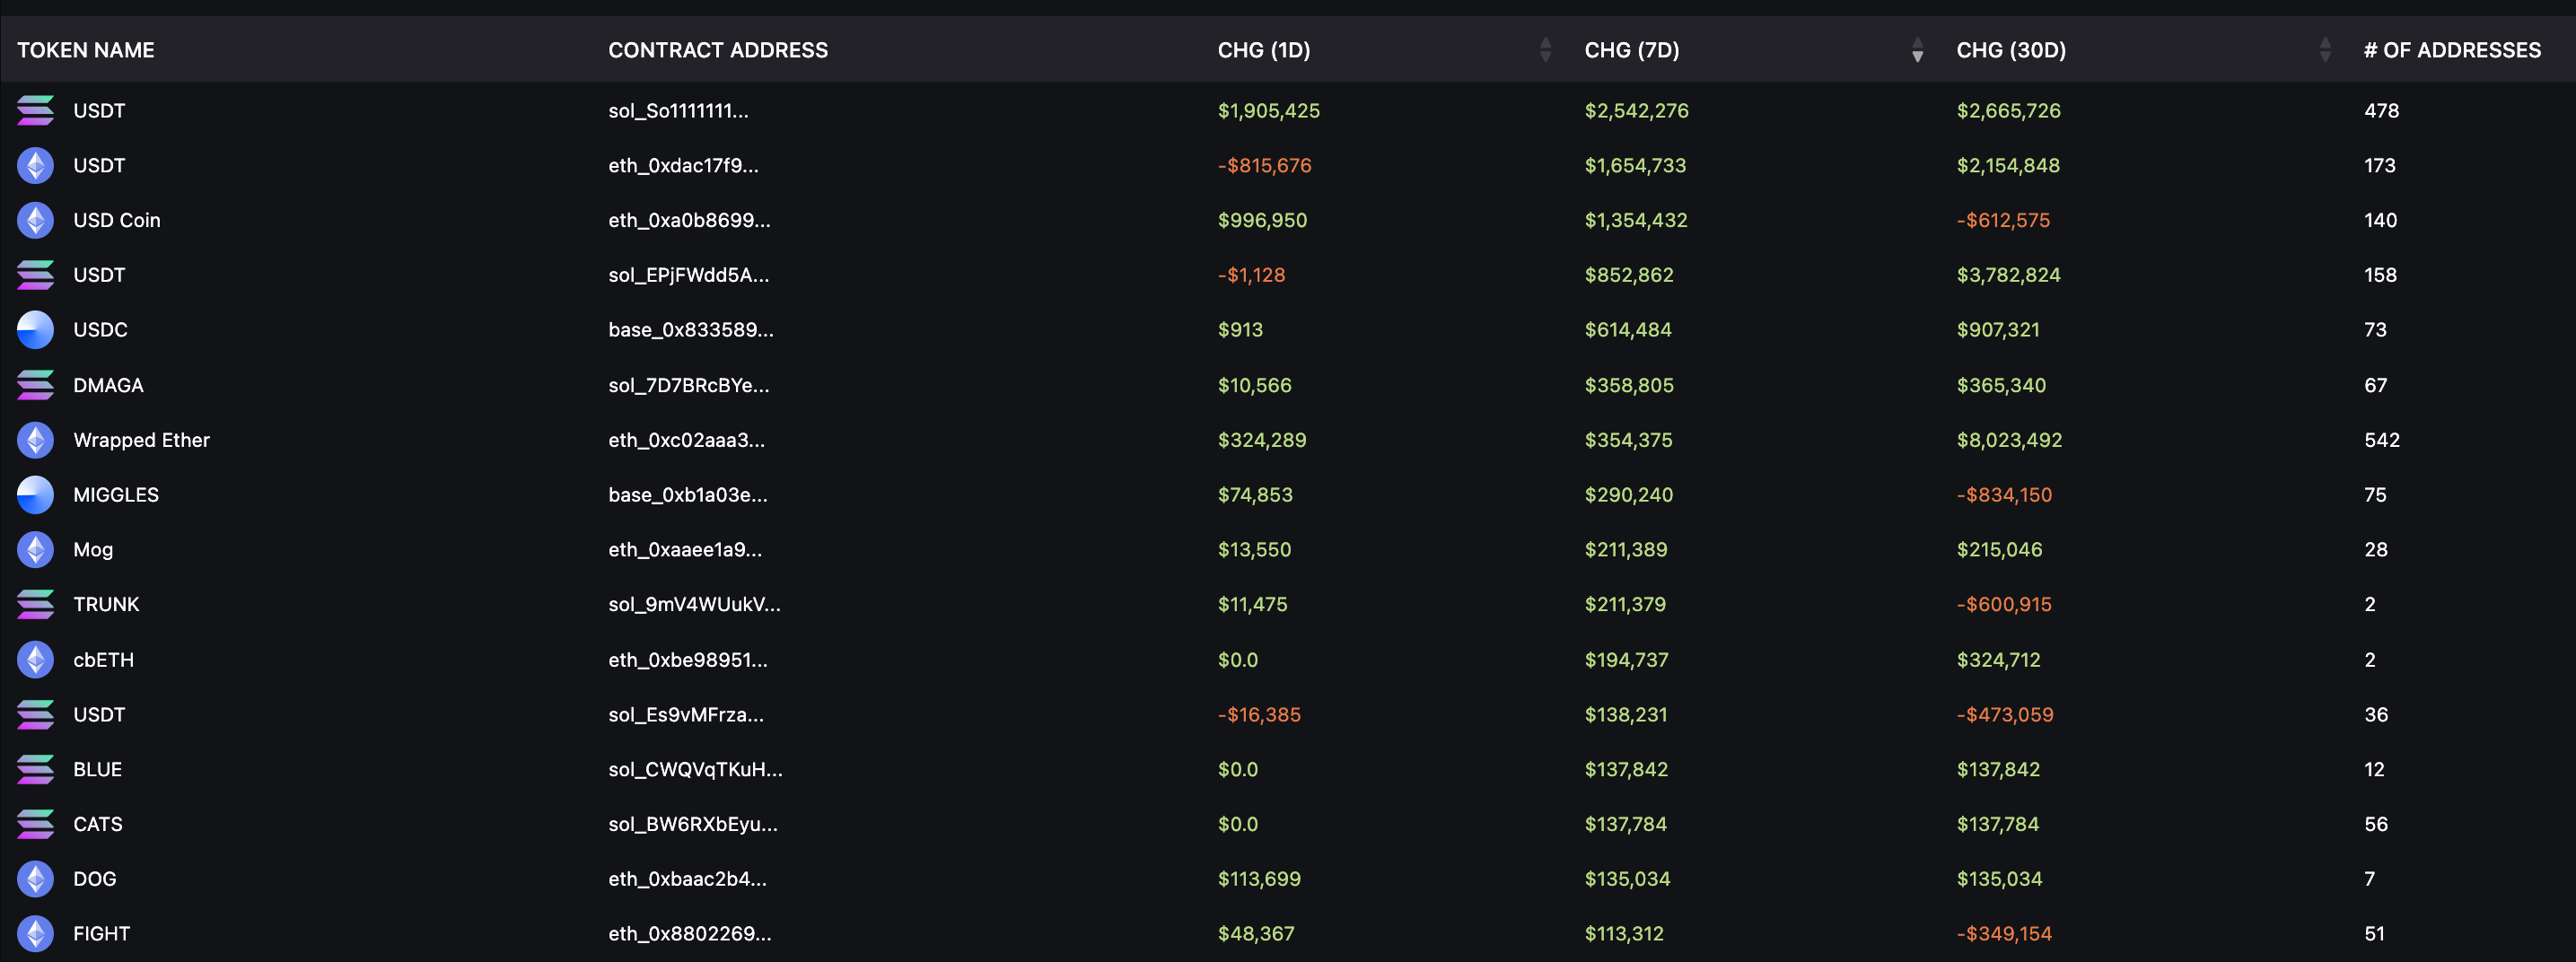Click the Solana icon for sol_So1111111 USDT
This screenshot has height=962, width=2576.
point(35,110)
